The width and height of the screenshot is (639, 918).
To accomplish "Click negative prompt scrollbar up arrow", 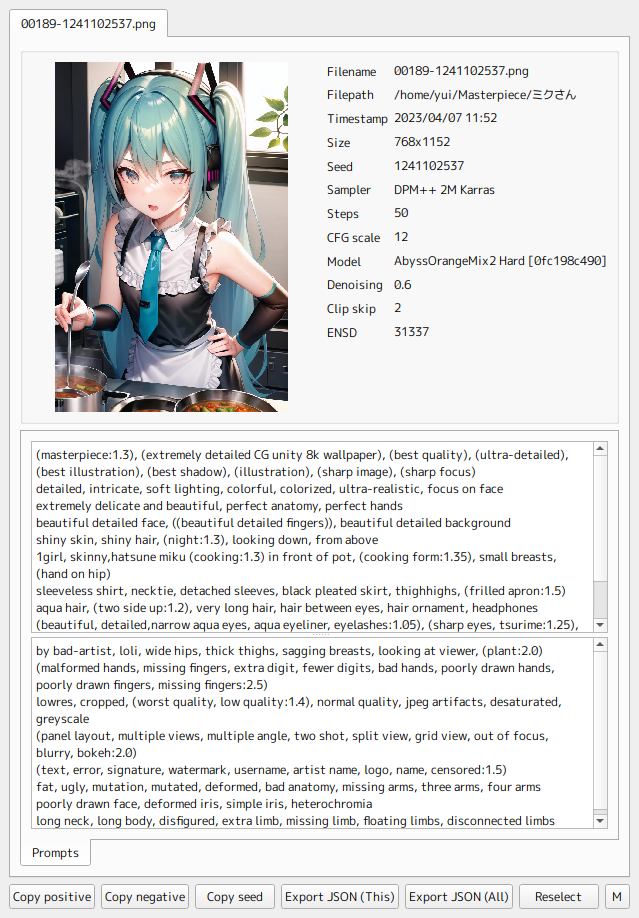I will click(x=600, y=645).
